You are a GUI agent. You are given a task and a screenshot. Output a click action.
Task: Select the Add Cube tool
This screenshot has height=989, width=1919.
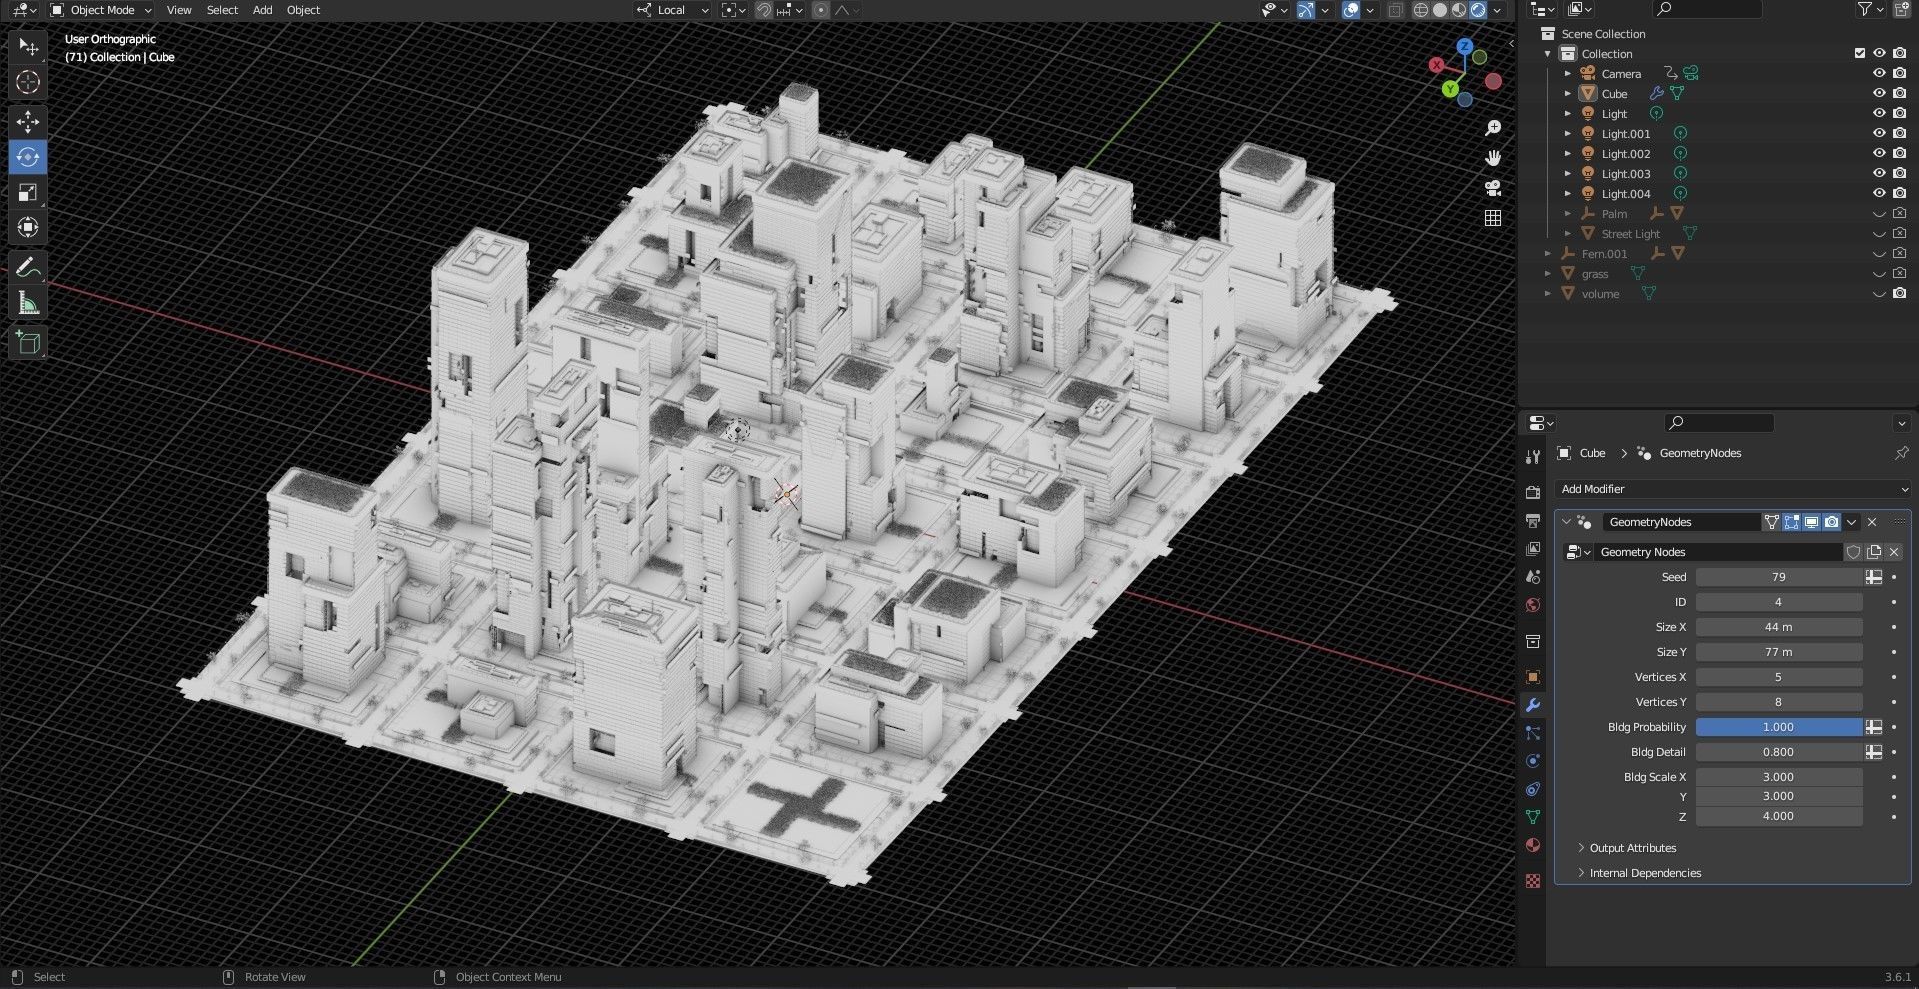click(x=28, y=343)
